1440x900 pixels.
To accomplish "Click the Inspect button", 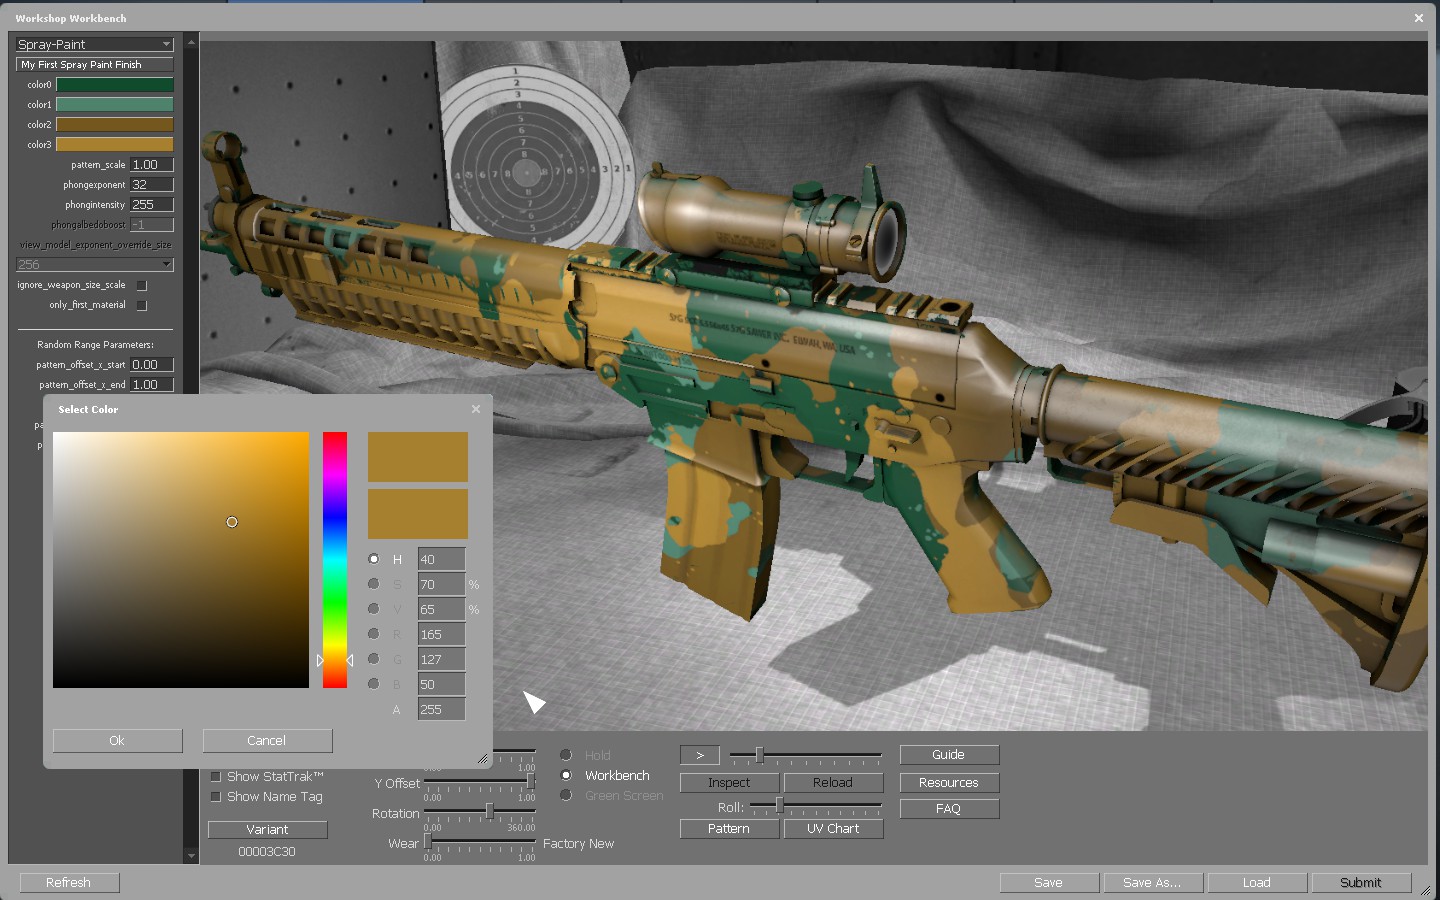I will 730,783.
